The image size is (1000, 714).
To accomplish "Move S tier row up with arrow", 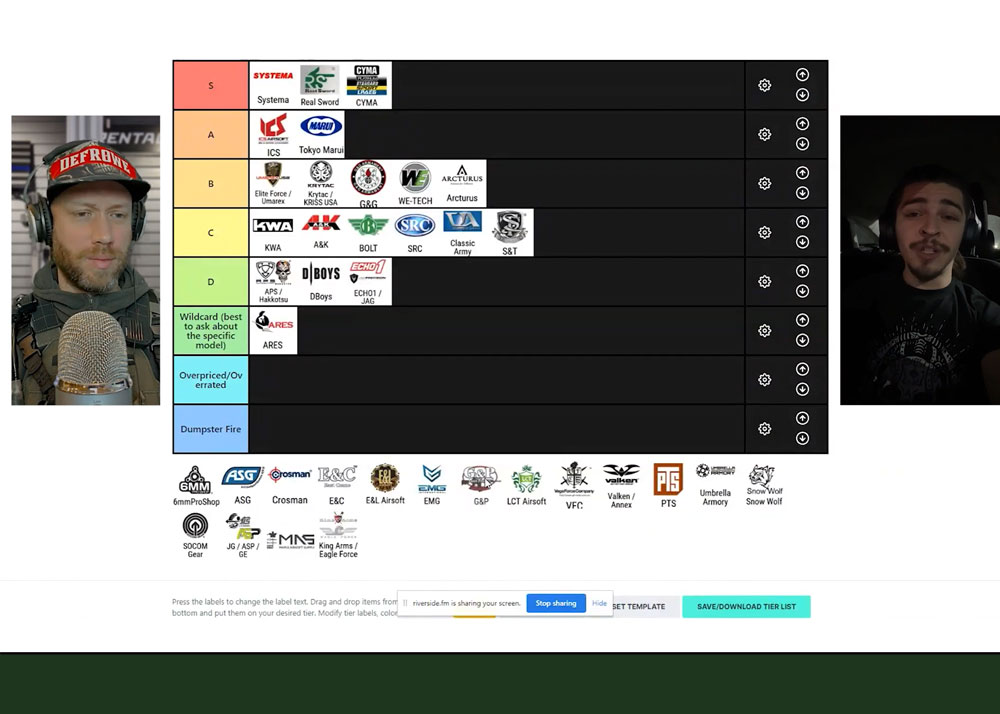I will [x=802, y=75].
